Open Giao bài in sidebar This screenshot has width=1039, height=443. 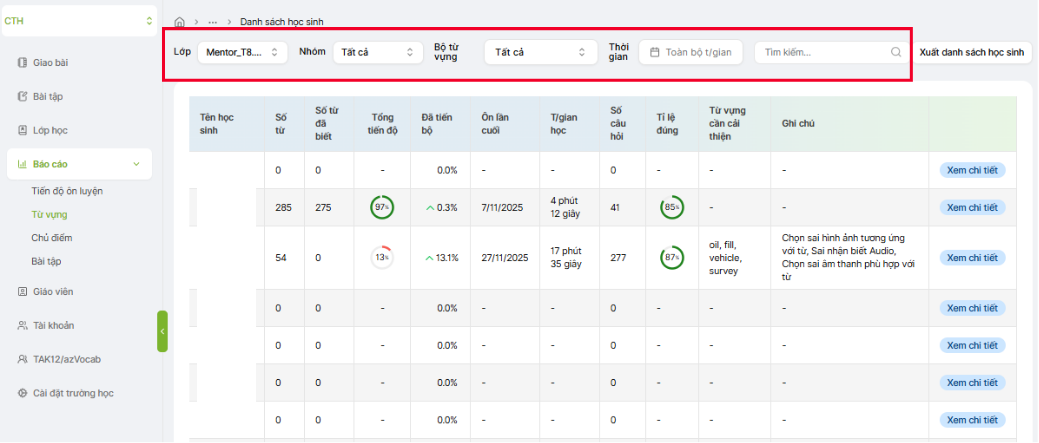pyautogui.click(x=50, y=63)
